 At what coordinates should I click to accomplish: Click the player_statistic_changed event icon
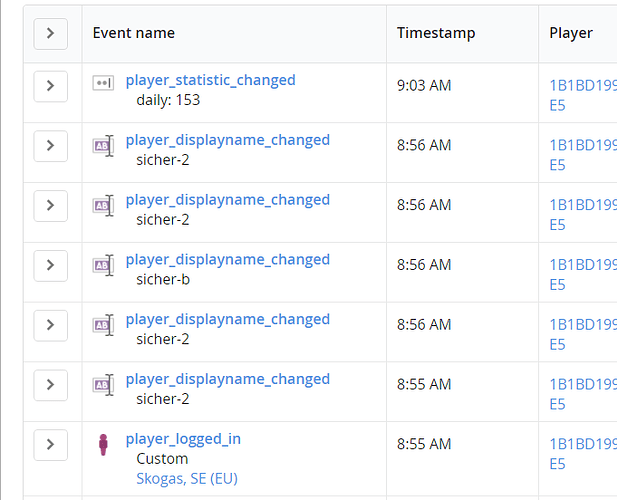coord(103,83)
